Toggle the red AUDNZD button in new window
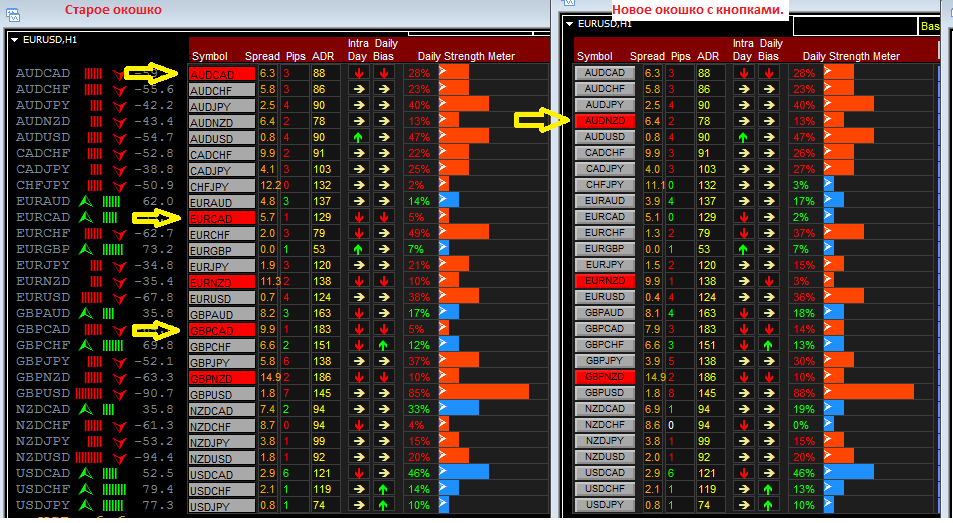This screenshot has width=953, height=523. (605, 121)
